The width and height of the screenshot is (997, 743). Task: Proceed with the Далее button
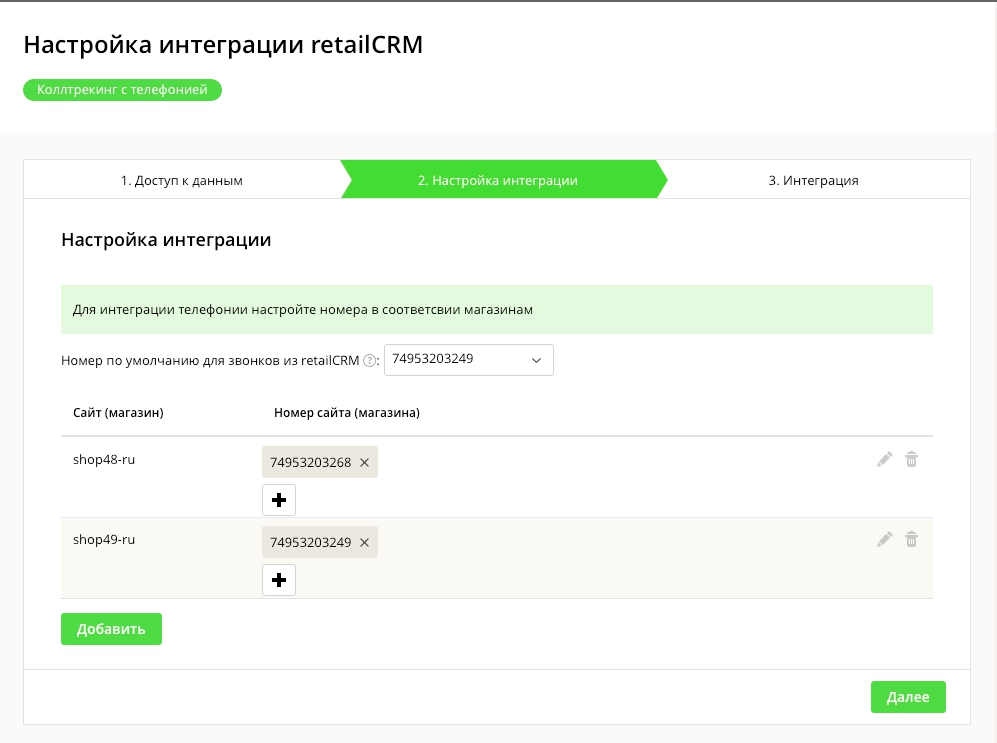[908, 697]
